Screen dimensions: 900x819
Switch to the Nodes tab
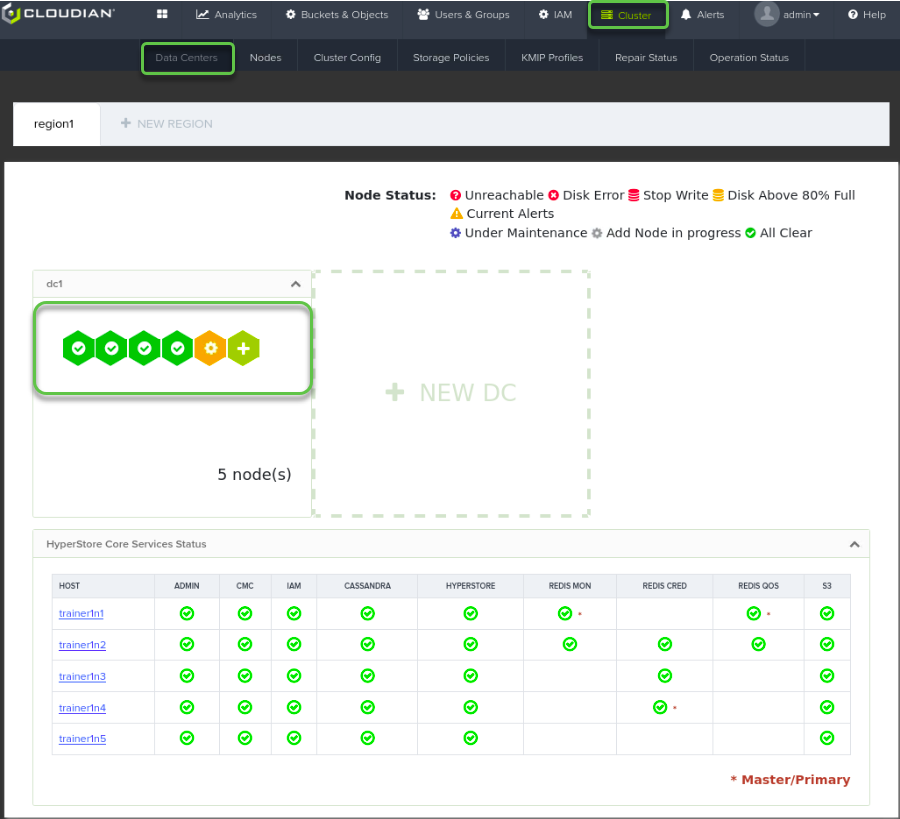pyautogui.click(x=265, y=57)
